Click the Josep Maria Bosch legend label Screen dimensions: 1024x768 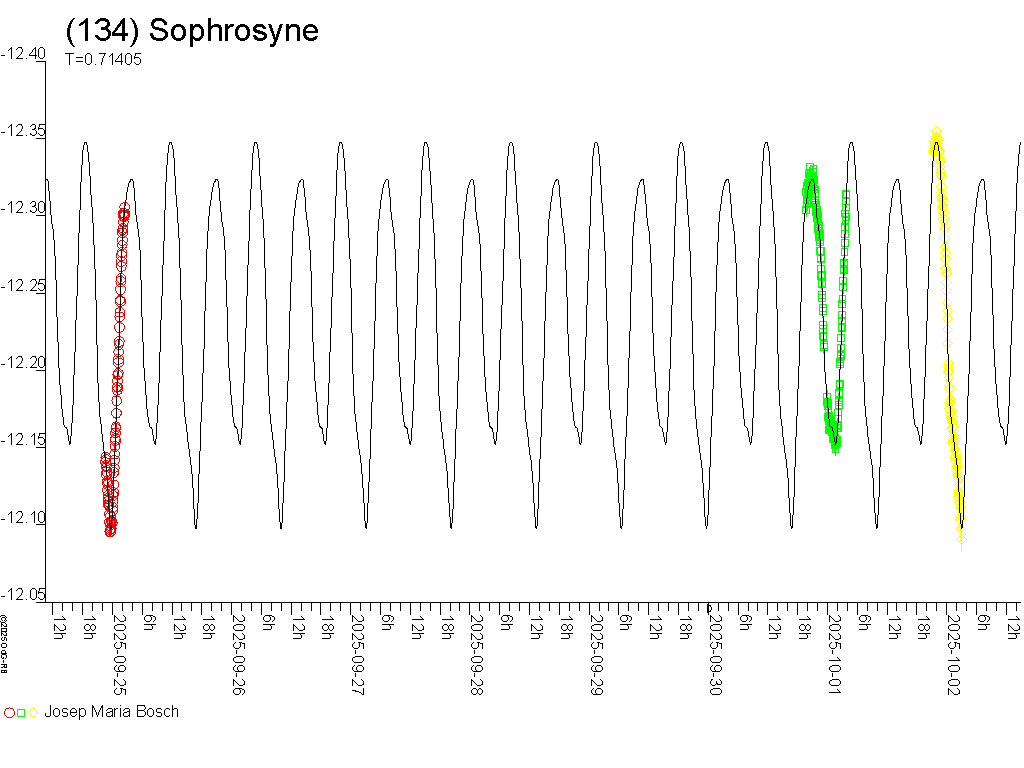(x=111, y=712)
